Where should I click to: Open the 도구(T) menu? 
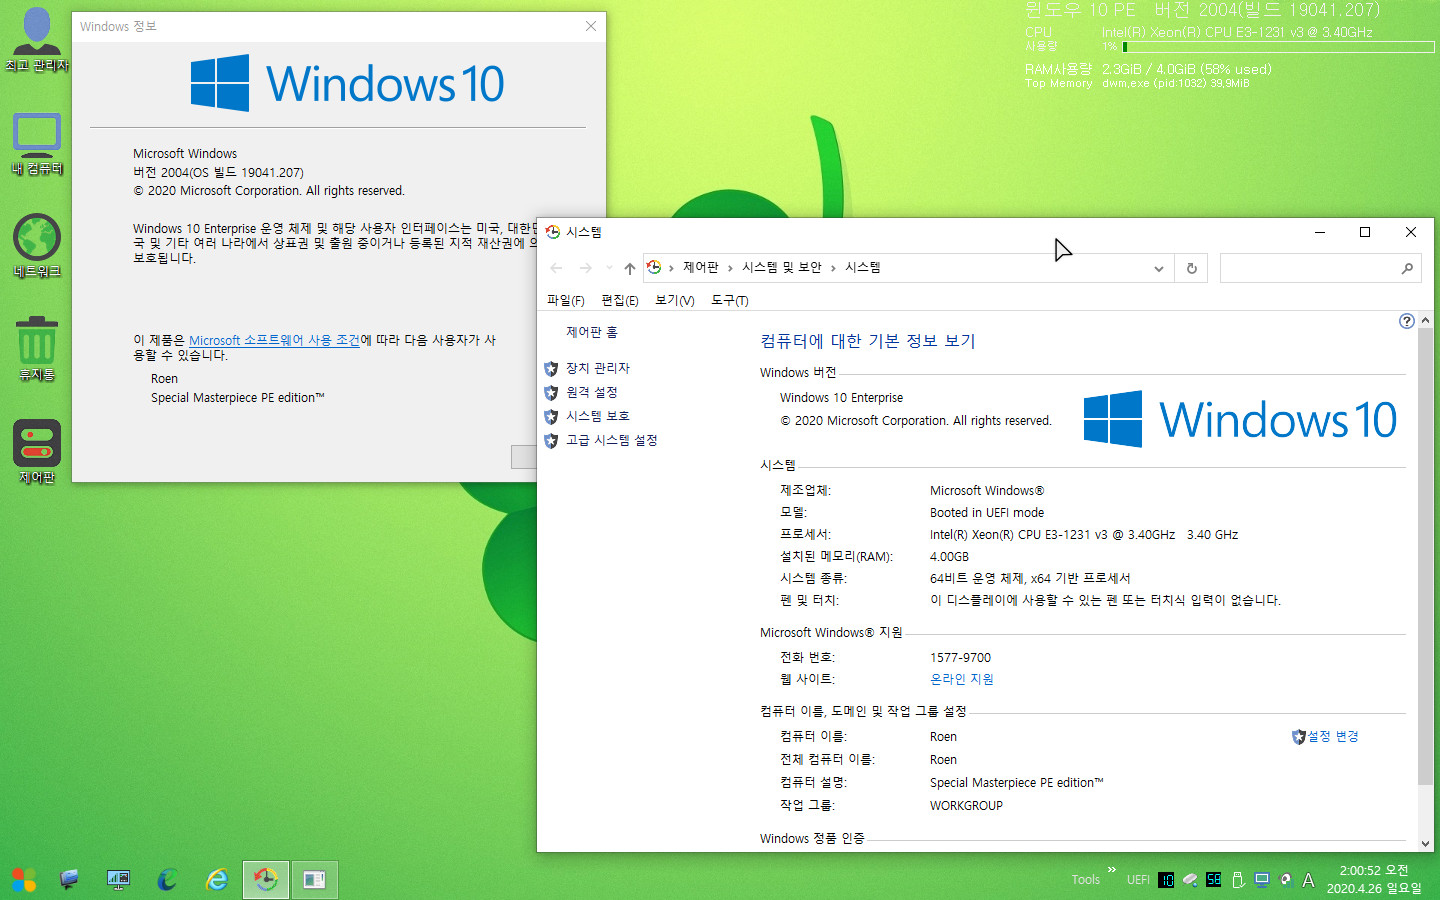point(730,300)
